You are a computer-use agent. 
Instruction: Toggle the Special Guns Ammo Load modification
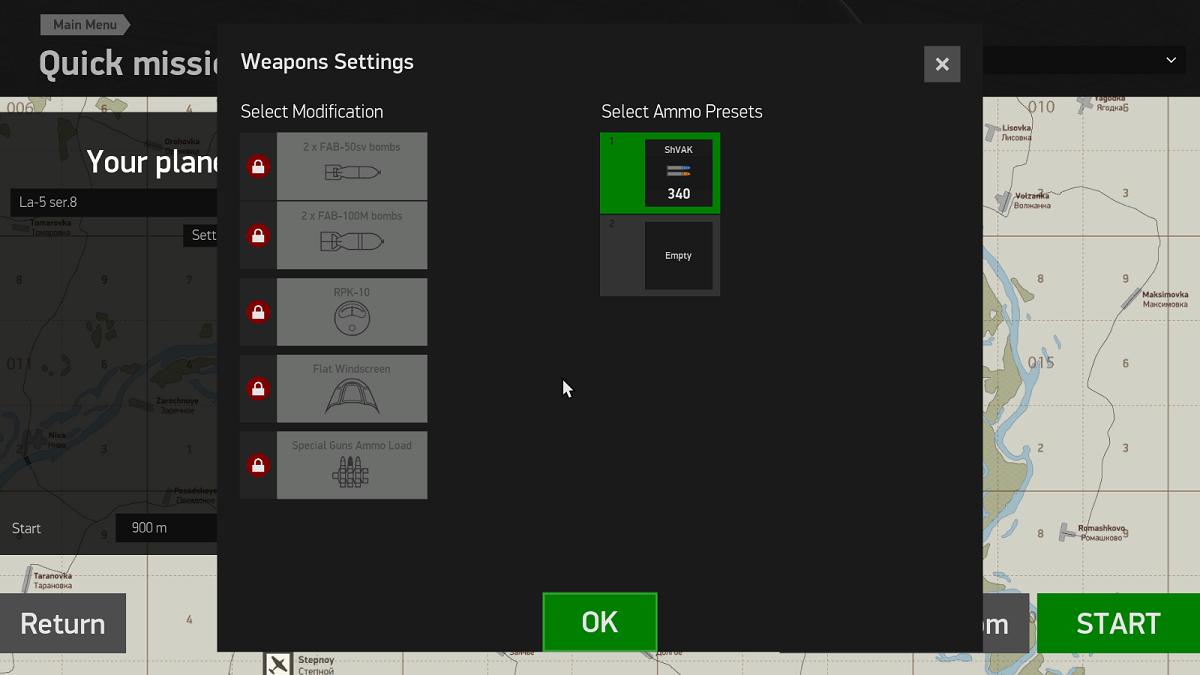(352, 465)
